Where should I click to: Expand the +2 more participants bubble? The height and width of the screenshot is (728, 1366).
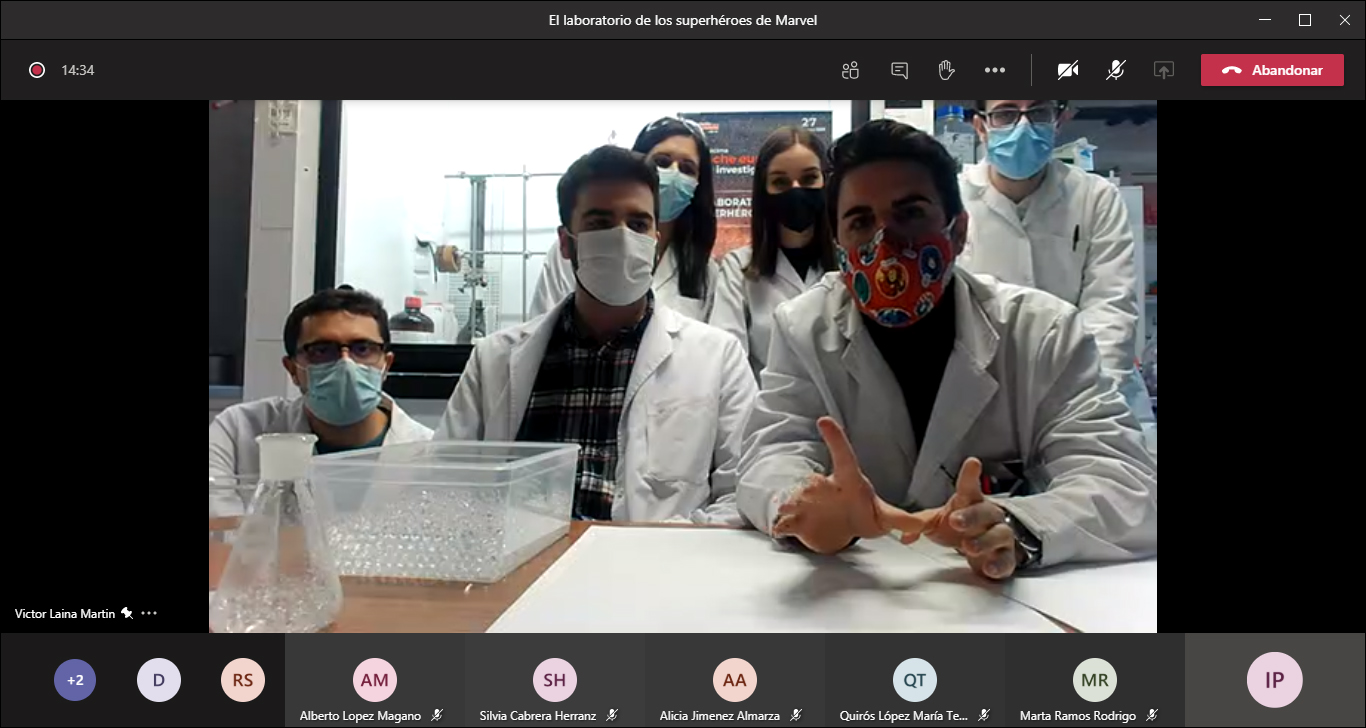click(x=75, y=680)
